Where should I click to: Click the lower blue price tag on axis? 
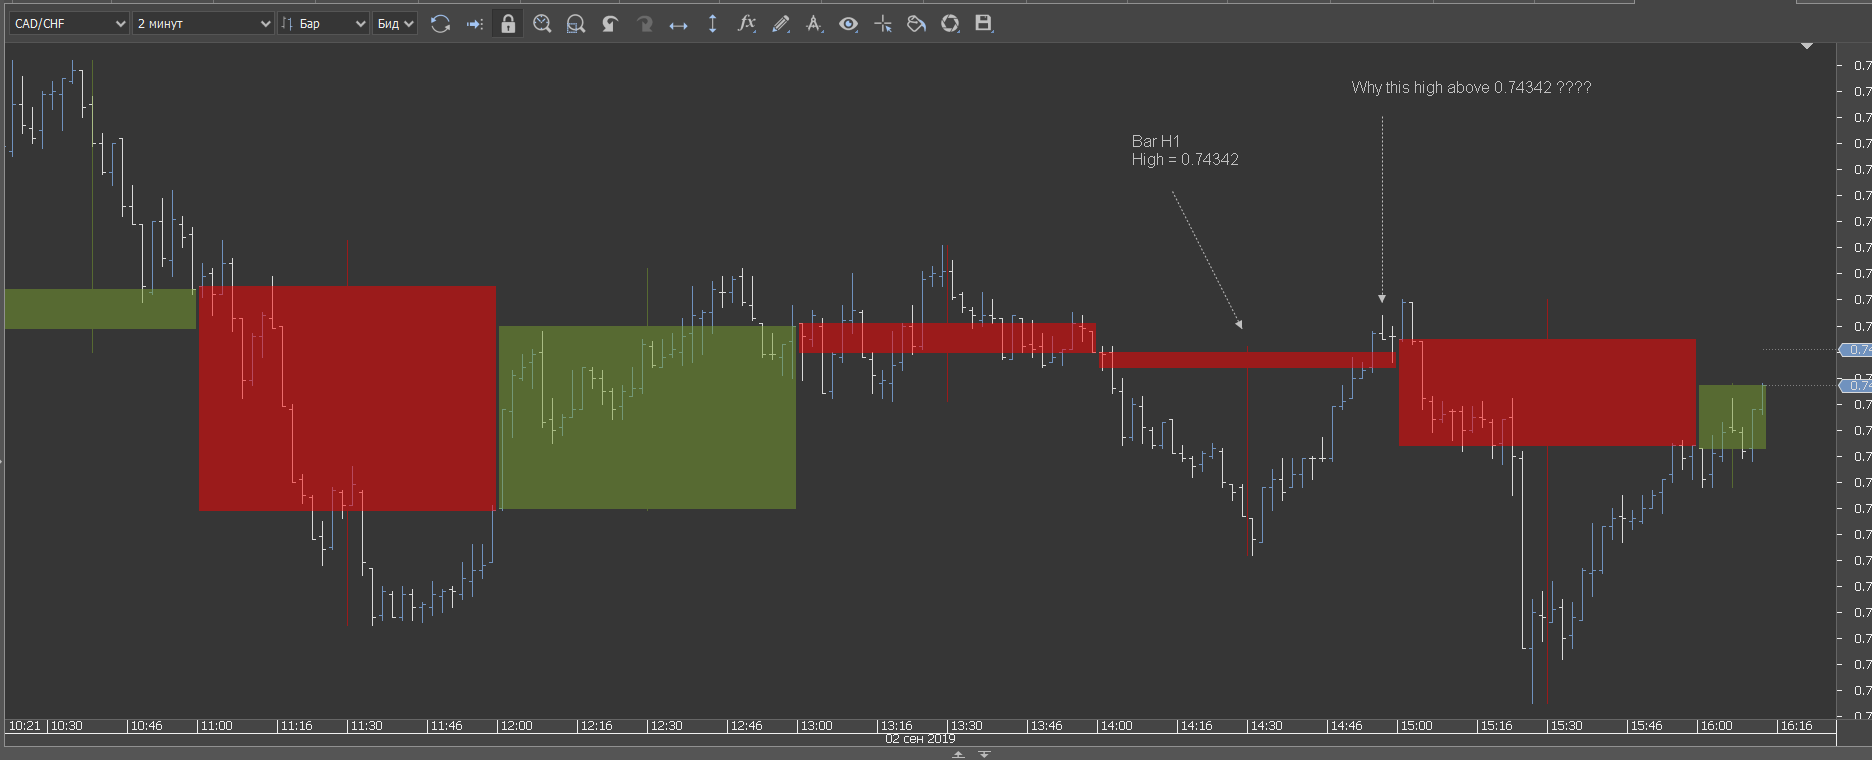pos(1856,385)
